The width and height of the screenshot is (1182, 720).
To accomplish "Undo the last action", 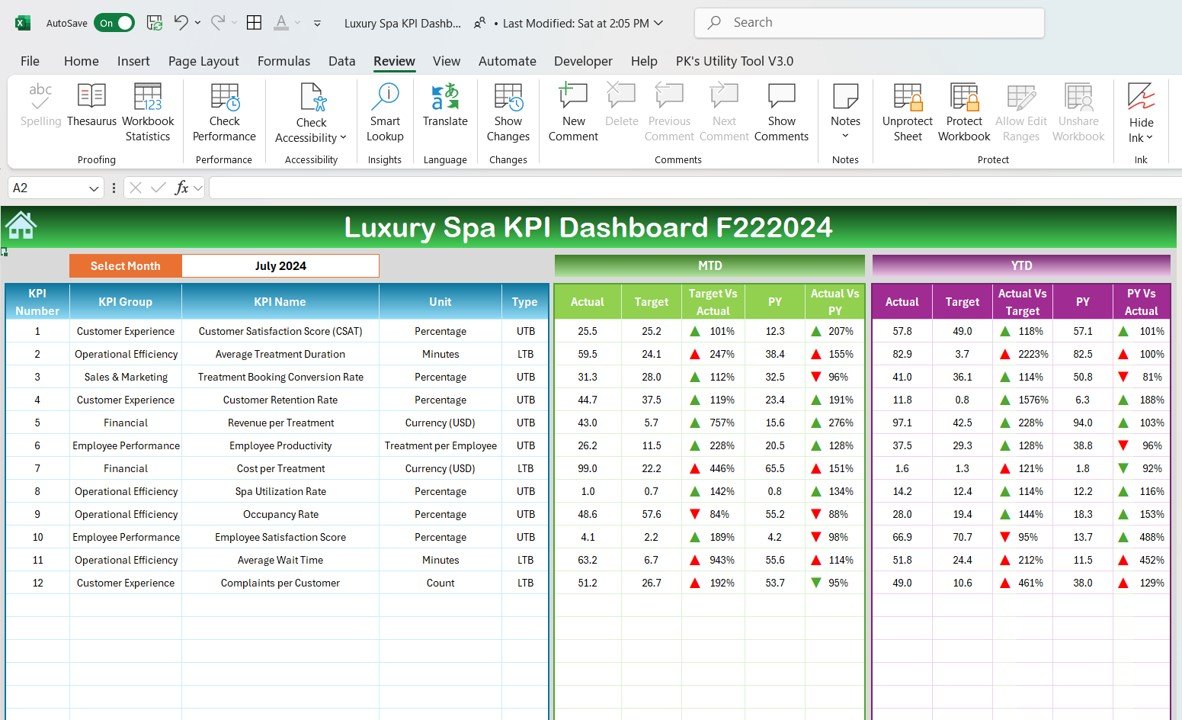I will pos(180,23).
